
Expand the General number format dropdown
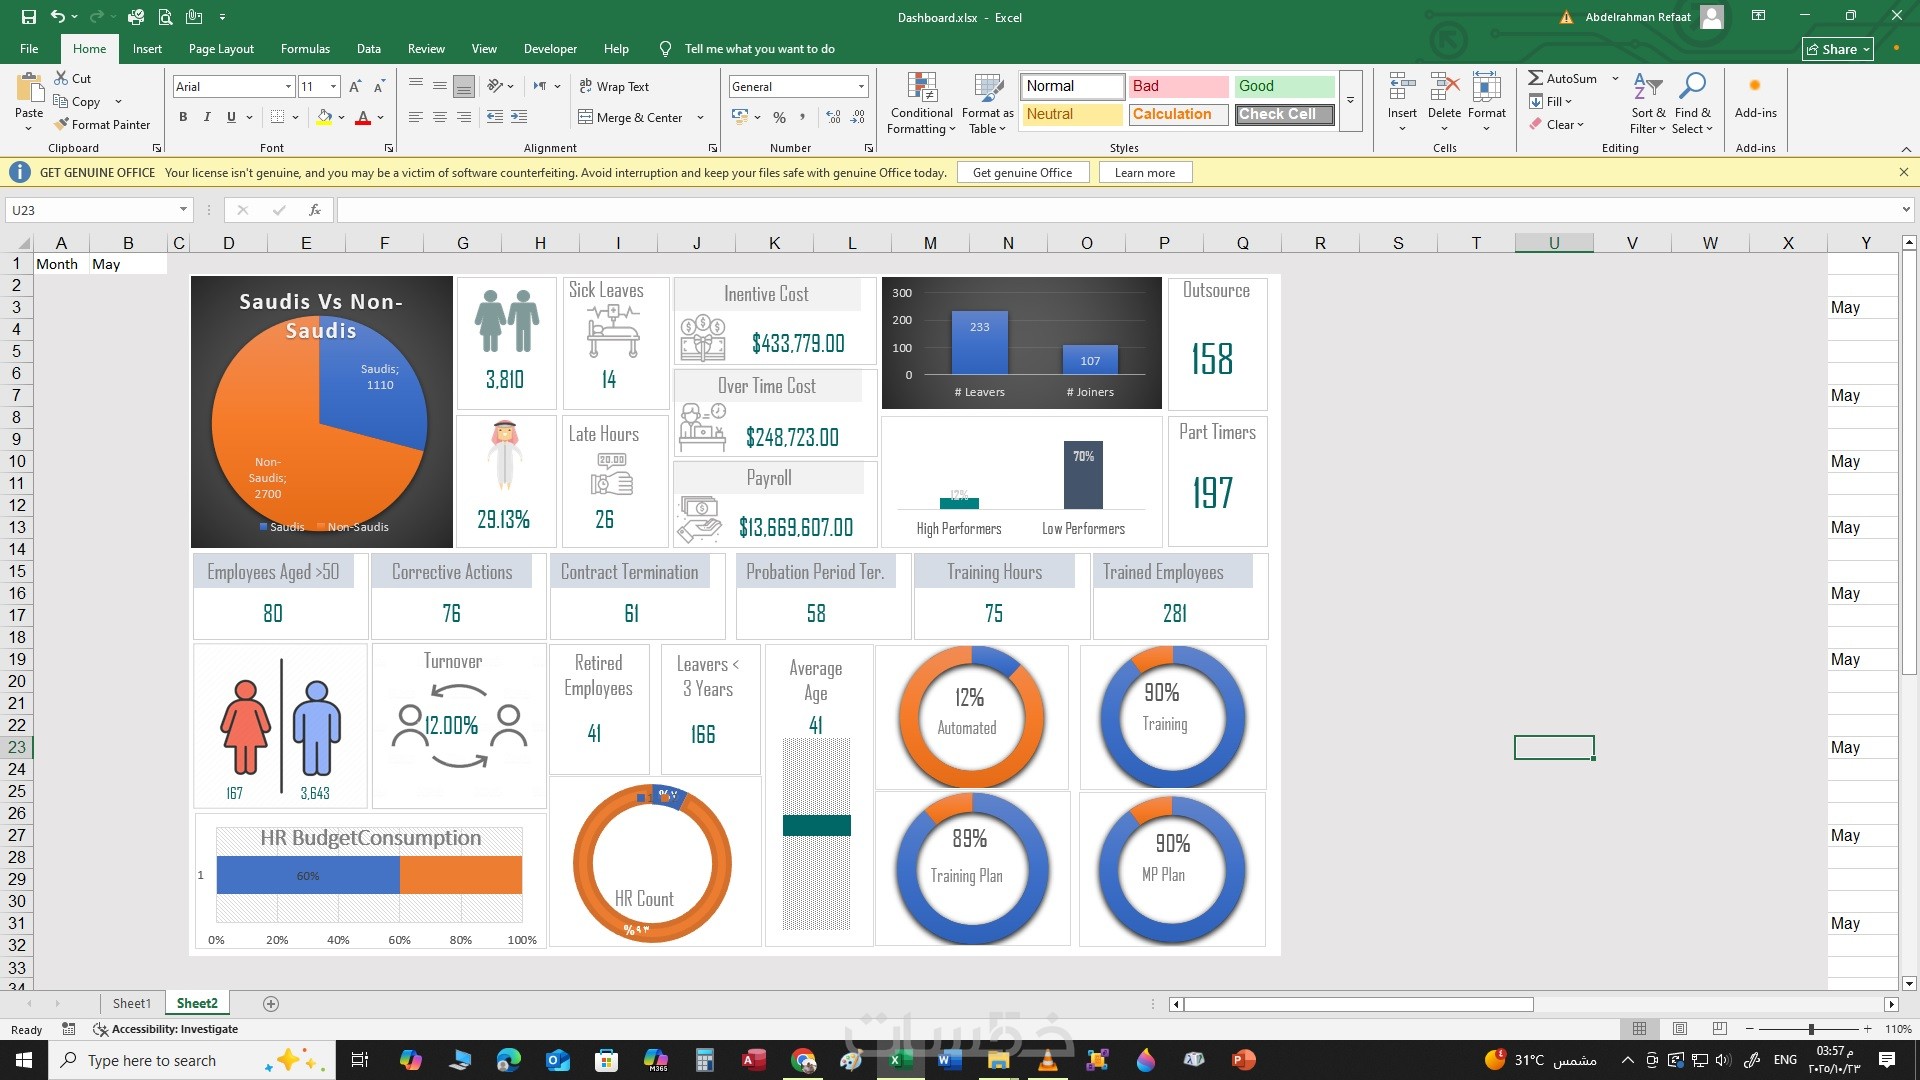point(861,87)
